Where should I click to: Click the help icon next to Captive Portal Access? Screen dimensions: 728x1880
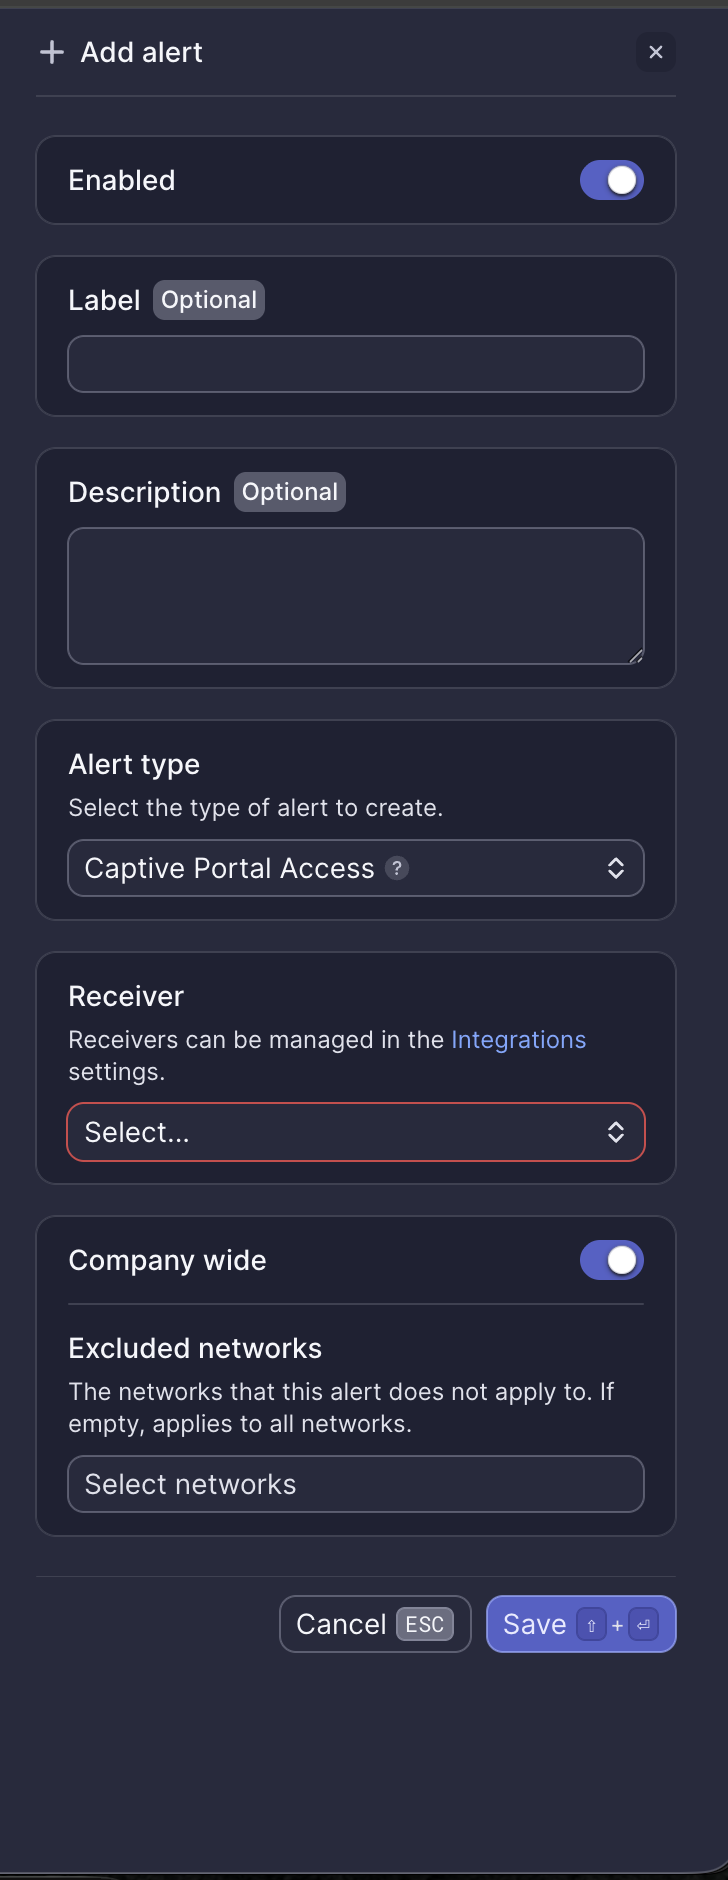pos(397,868)
